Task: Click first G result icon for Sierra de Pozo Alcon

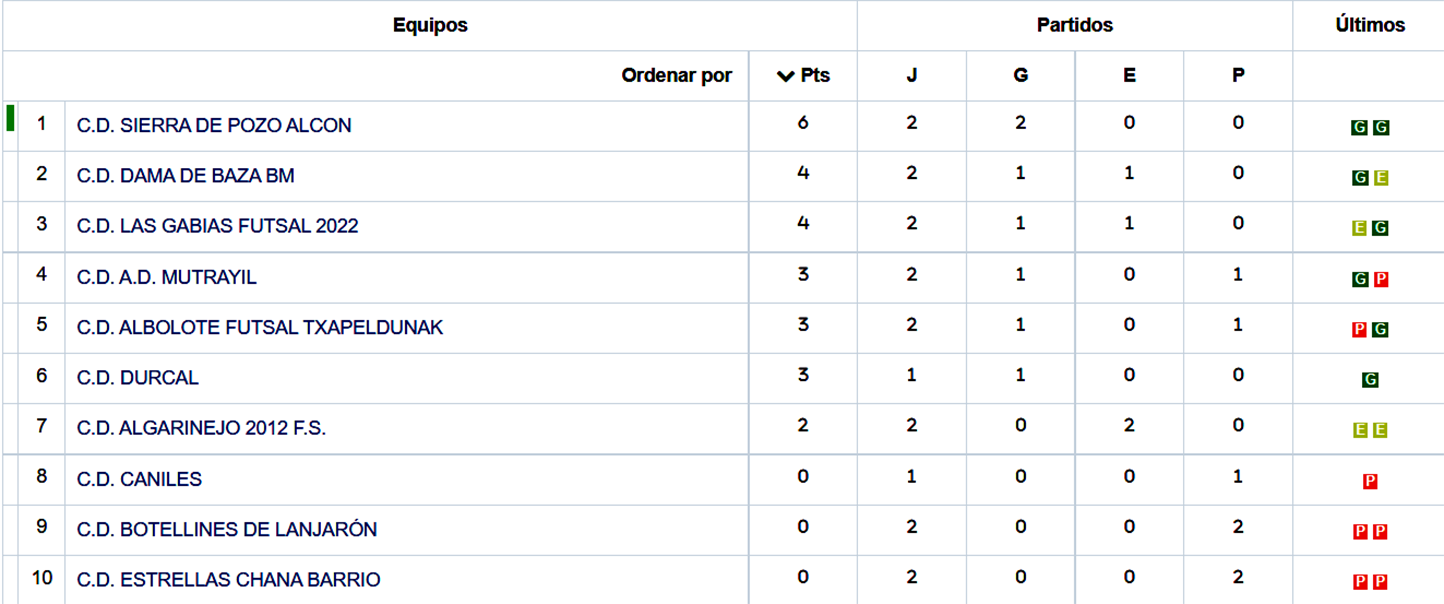Action: [x=1360, y=128]
